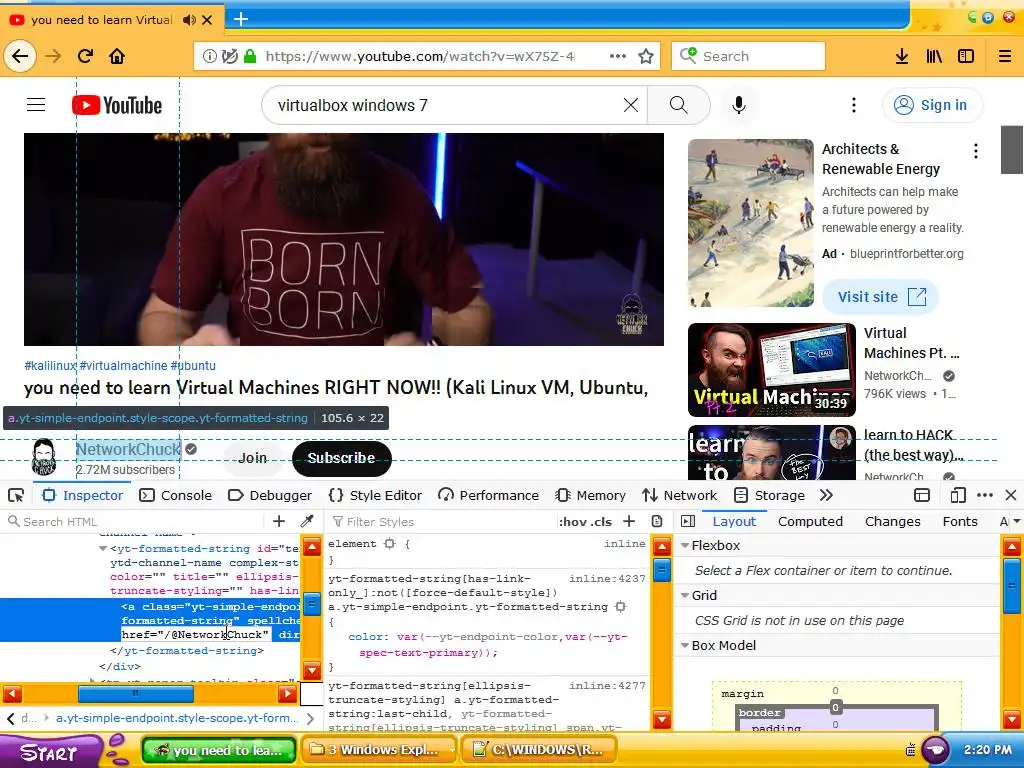Toggle the three-pane inspector icon

pos(688,521)
